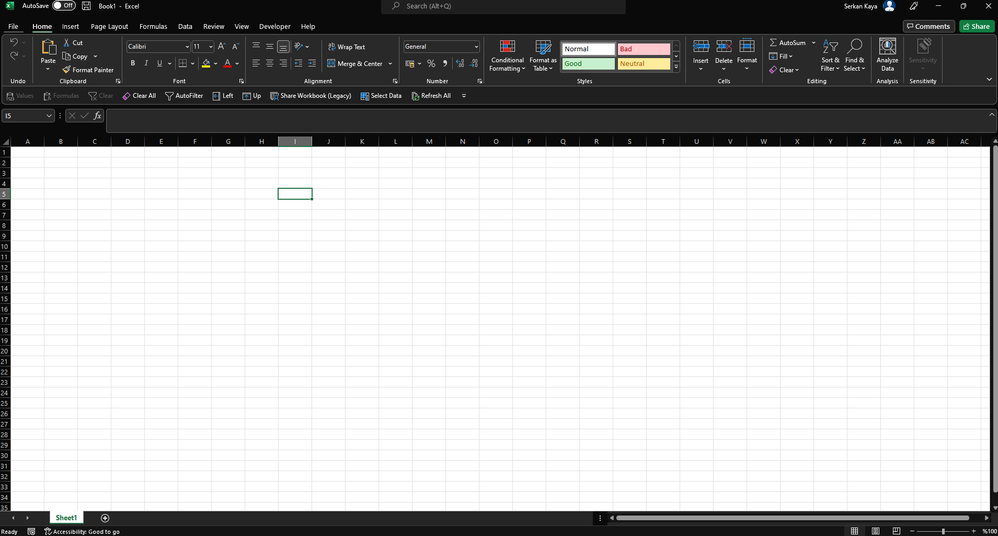998x536 pixels.
Task: Click the Bold formatting icon
Action: click(132, 63)
